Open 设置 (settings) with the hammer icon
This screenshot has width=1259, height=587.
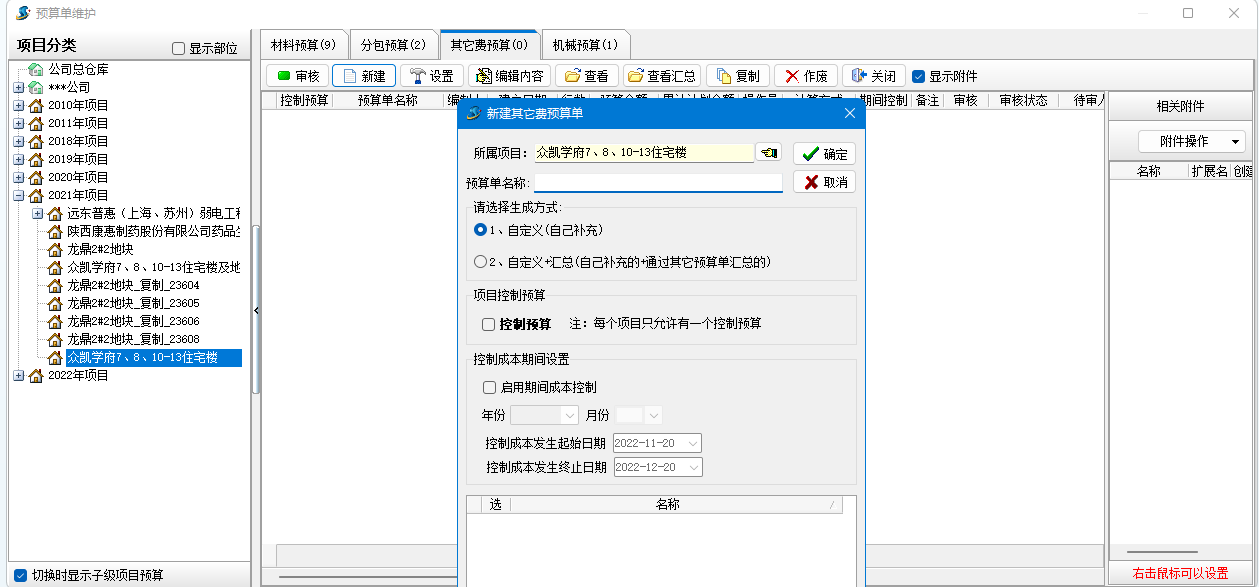(x=417, y=76)
